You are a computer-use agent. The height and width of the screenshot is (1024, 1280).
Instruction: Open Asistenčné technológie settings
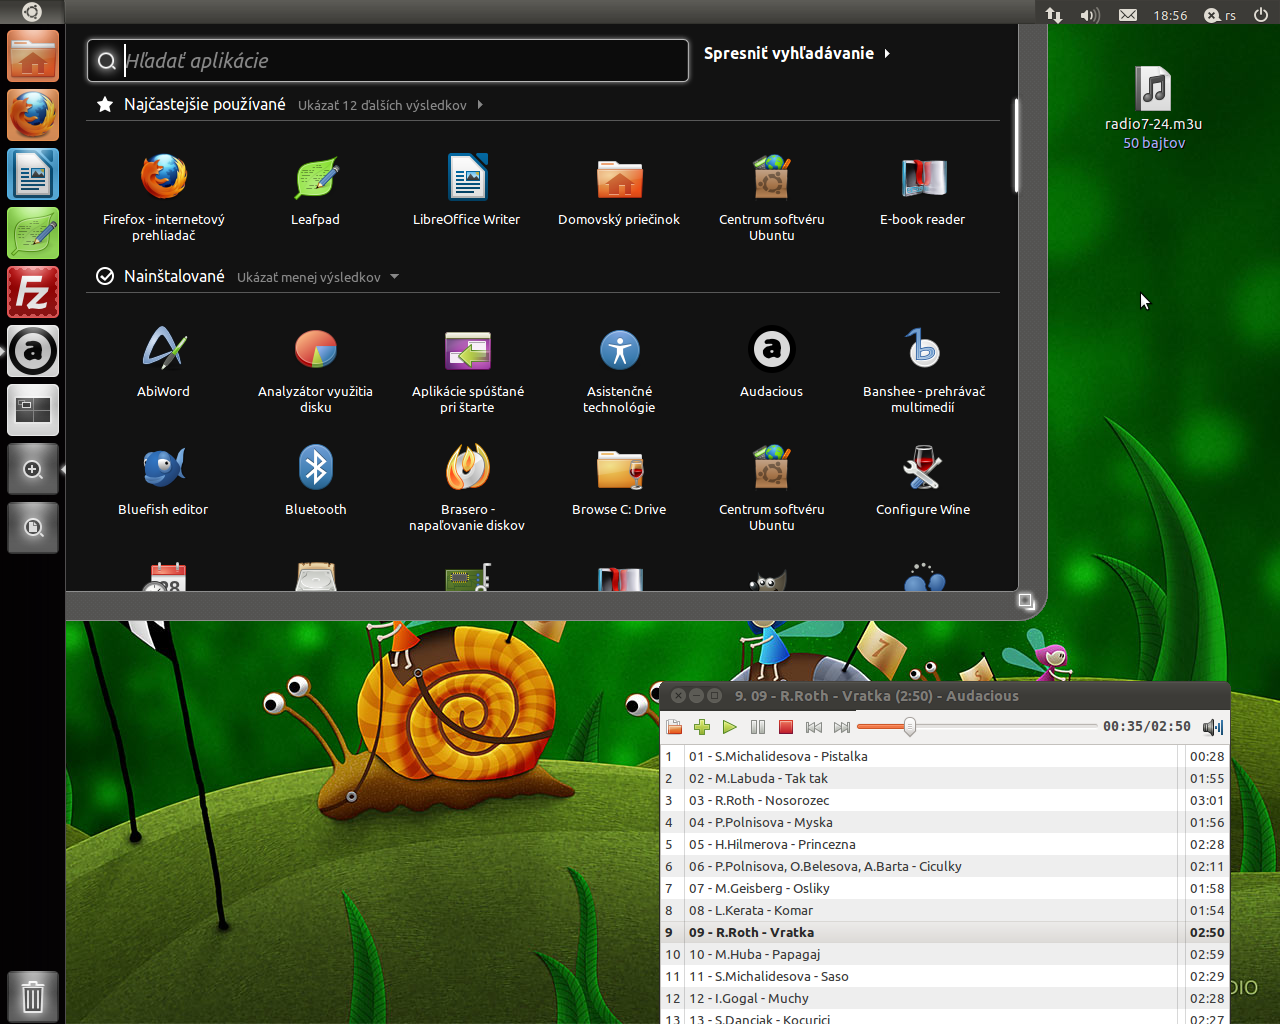point(619,370)
